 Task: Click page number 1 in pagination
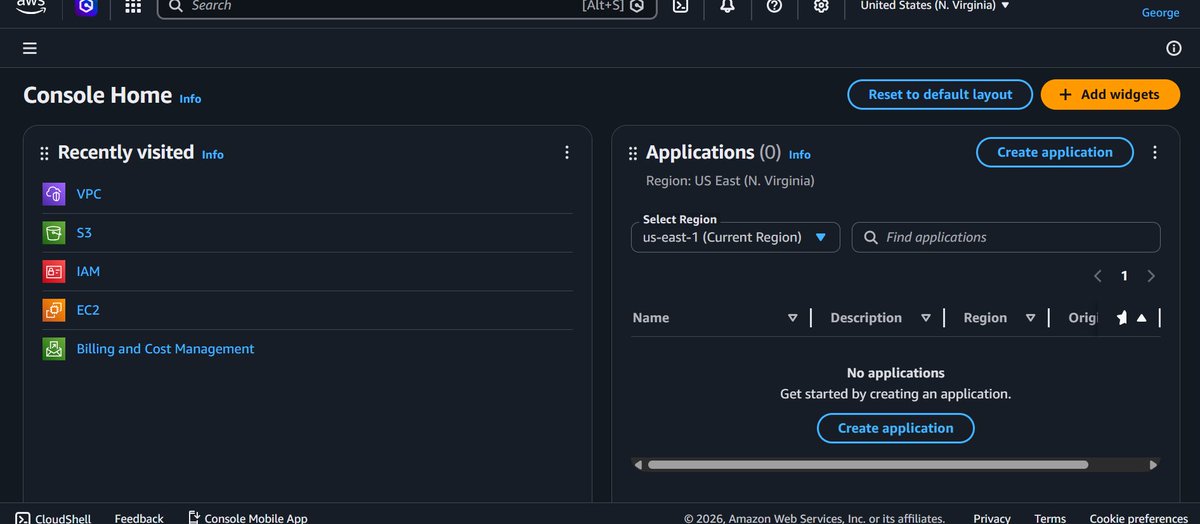[x=1124, y=276]
